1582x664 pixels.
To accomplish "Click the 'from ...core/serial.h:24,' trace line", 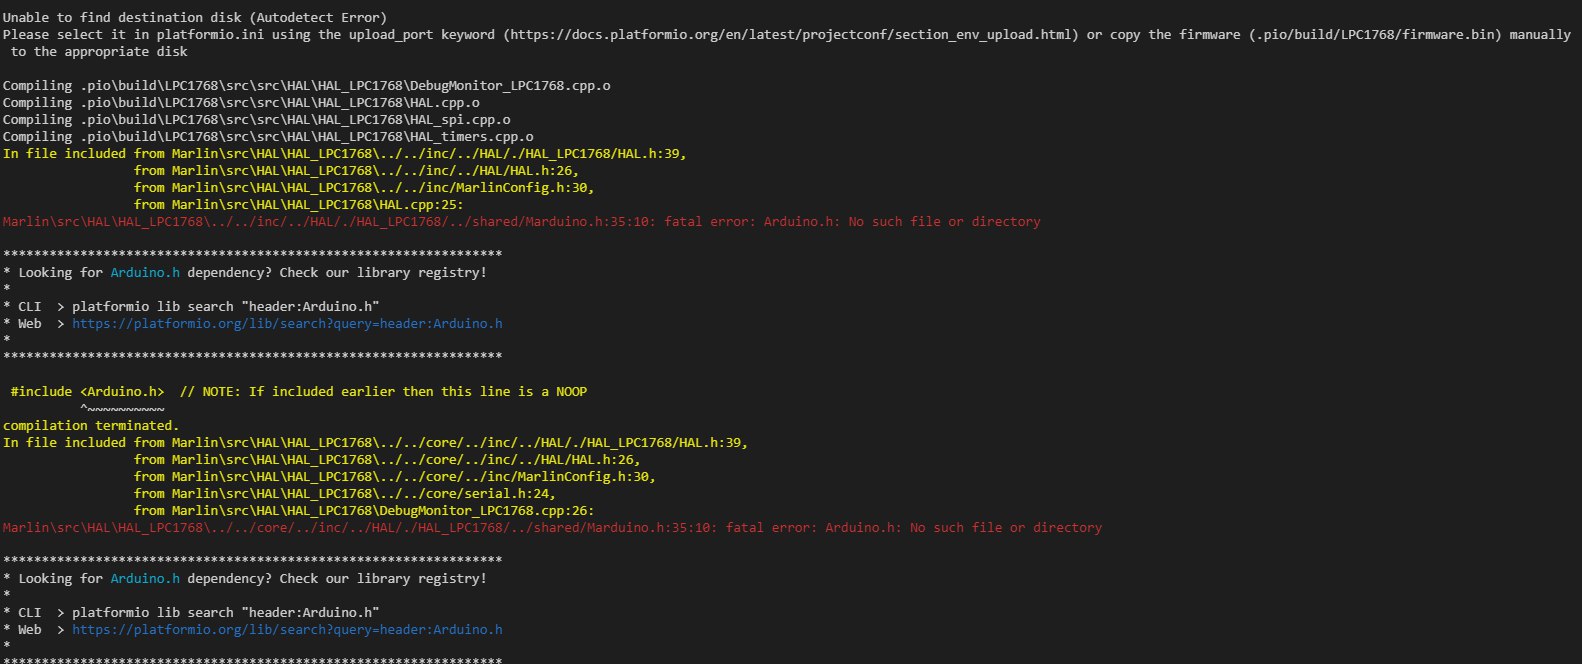I will (345, 493).
